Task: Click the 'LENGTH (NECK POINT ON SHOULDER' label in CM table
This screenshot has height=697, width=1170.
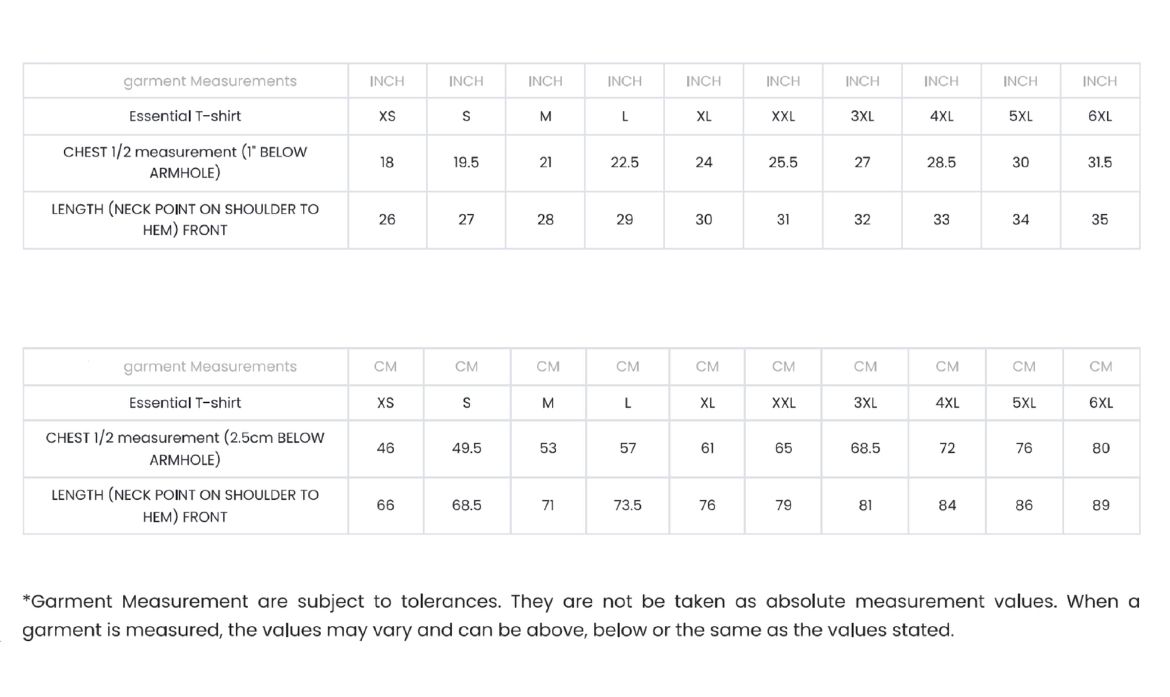Action: point(185,505)
